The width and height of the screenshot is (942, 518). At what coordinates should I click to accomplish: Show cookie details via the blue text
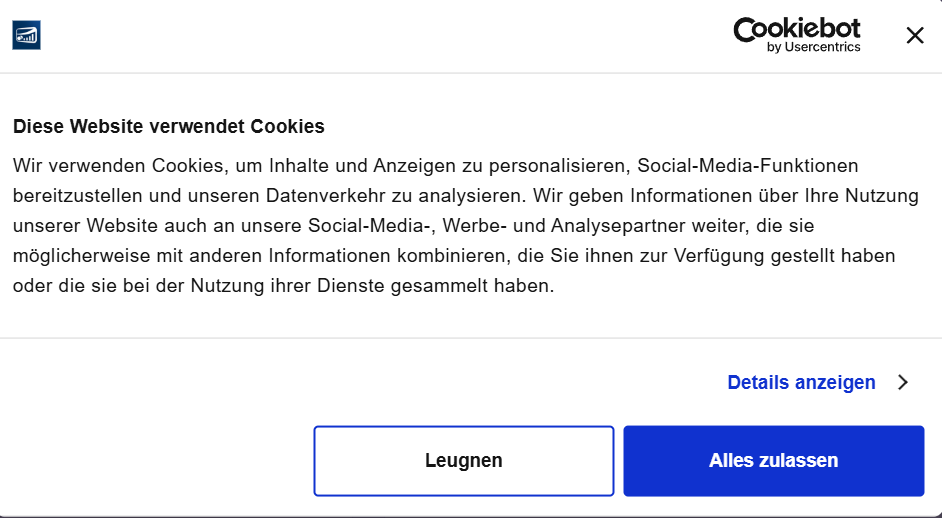tap(801, 382)
